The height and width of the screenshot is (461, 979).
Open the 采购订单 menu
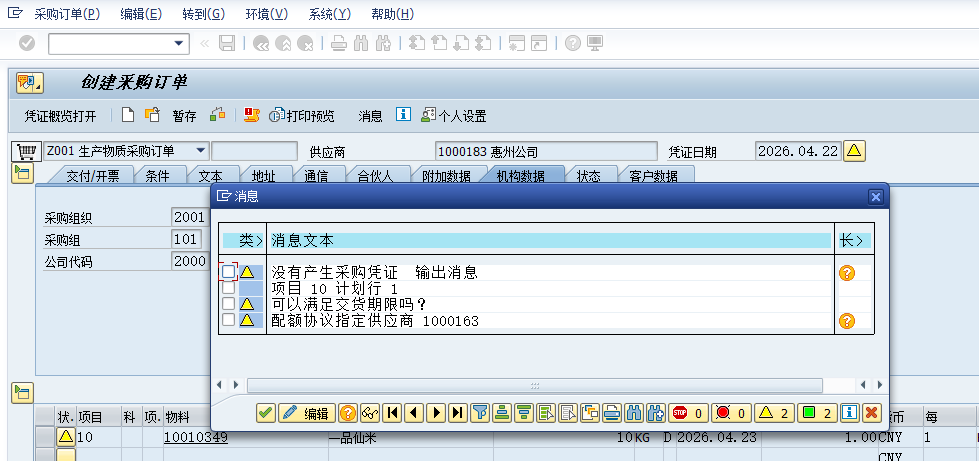[x=66, y=14]
